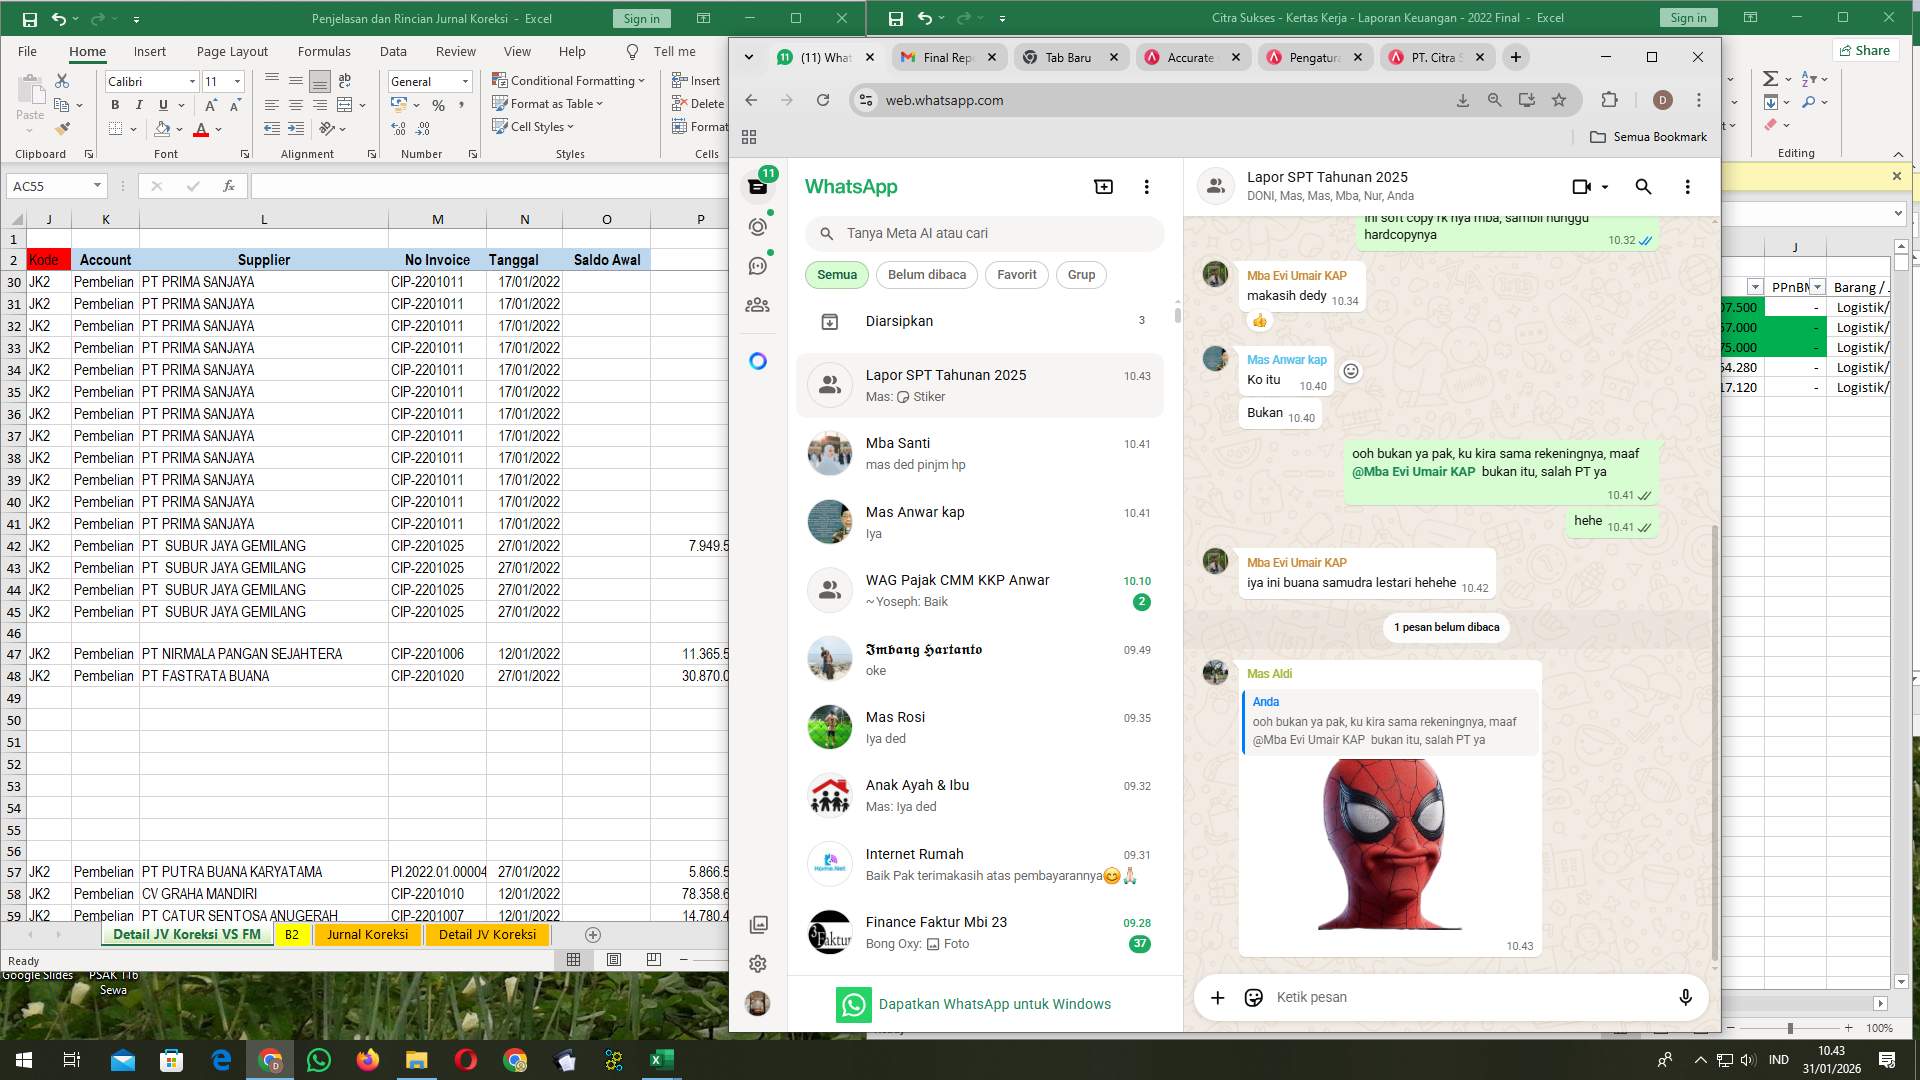Toggle the Belum dibaca chat filter

point(926,274)
